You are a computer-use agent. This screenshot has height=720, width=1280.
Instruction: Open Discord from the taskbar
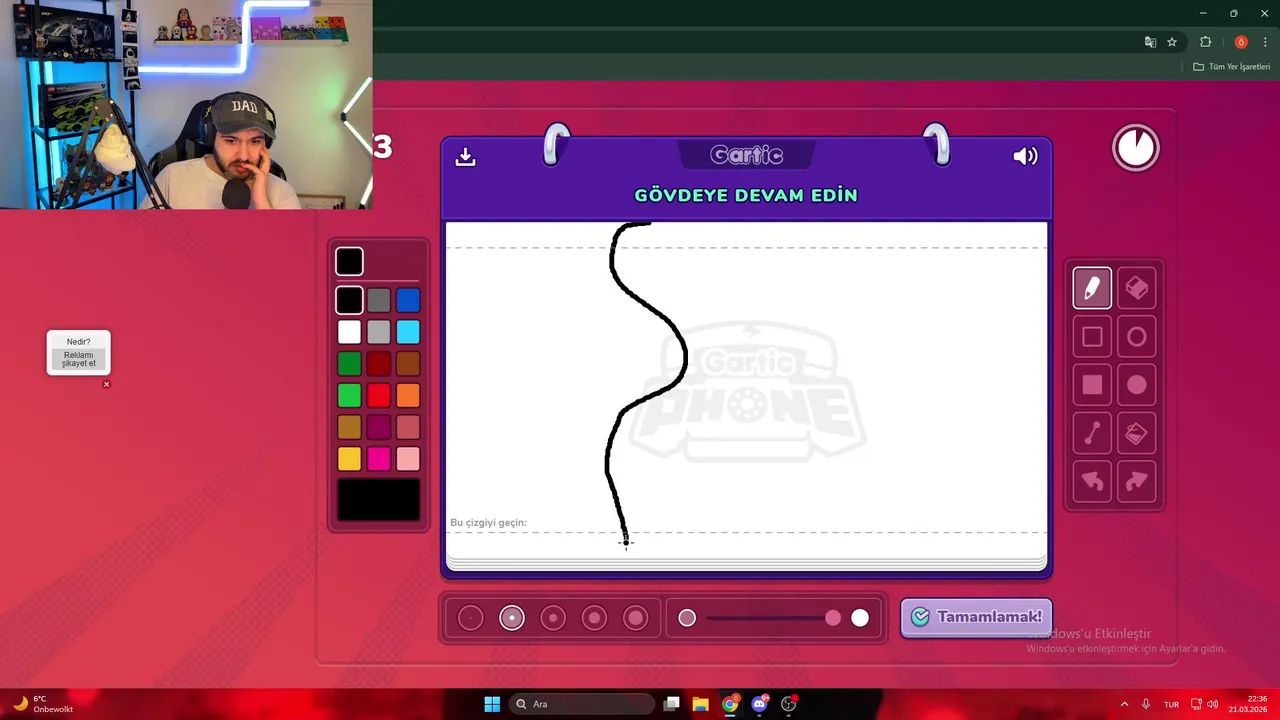pyautogui.click(x=759, y=704)
